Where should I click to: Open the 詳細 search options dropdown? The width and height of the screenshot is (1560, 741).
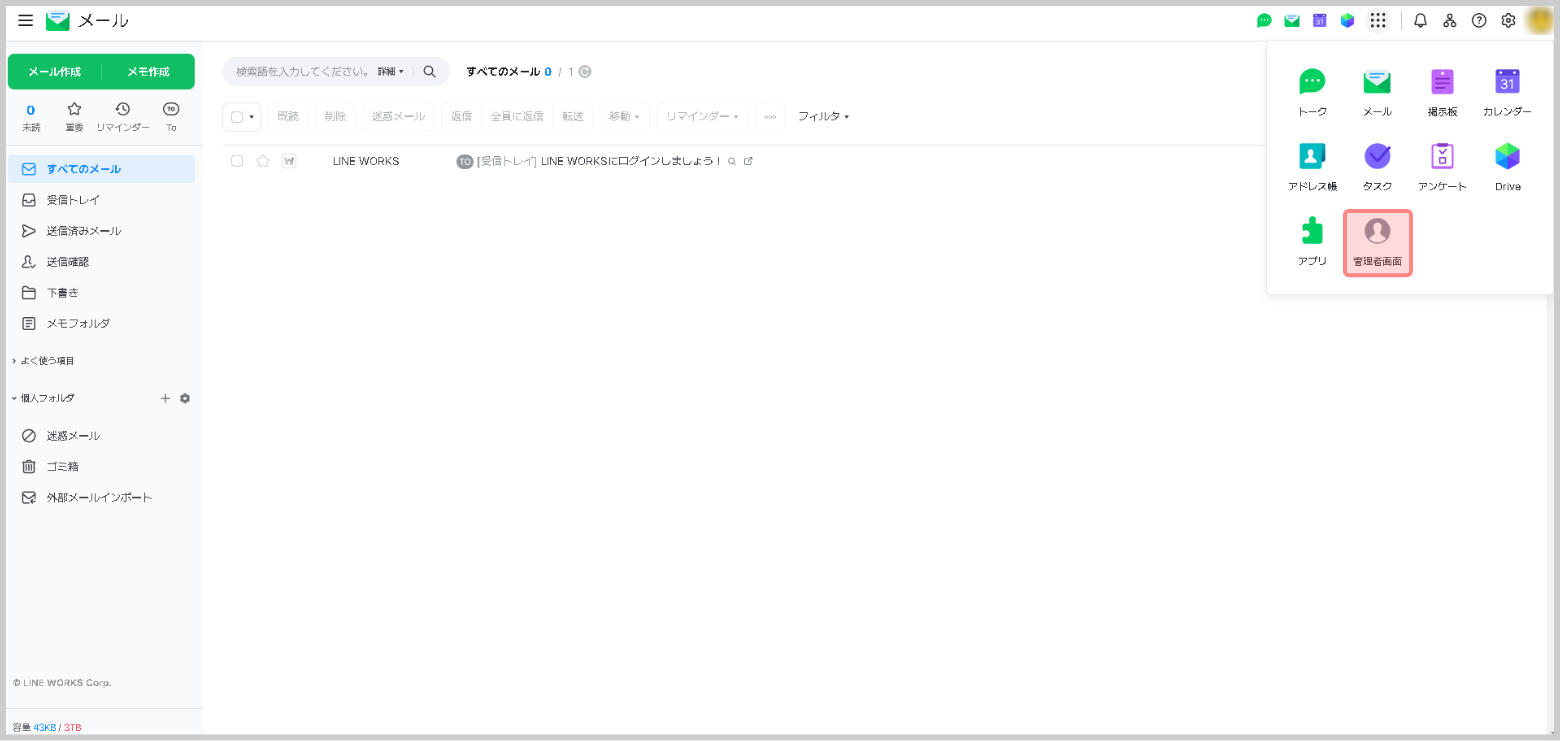click(x=391, y=72)
